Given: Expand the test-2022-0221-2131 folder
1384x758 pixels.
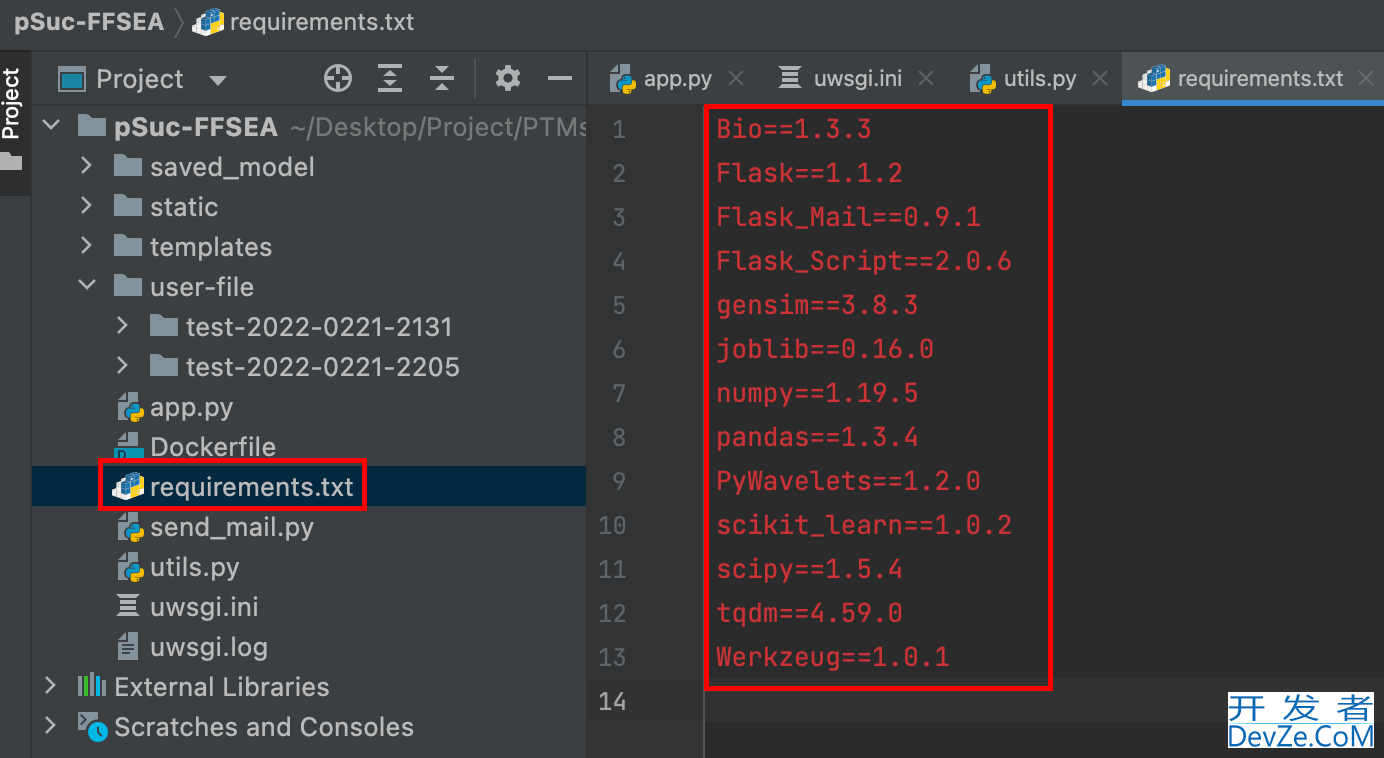Looking at the screenshot, I should (x=123, y=326).
